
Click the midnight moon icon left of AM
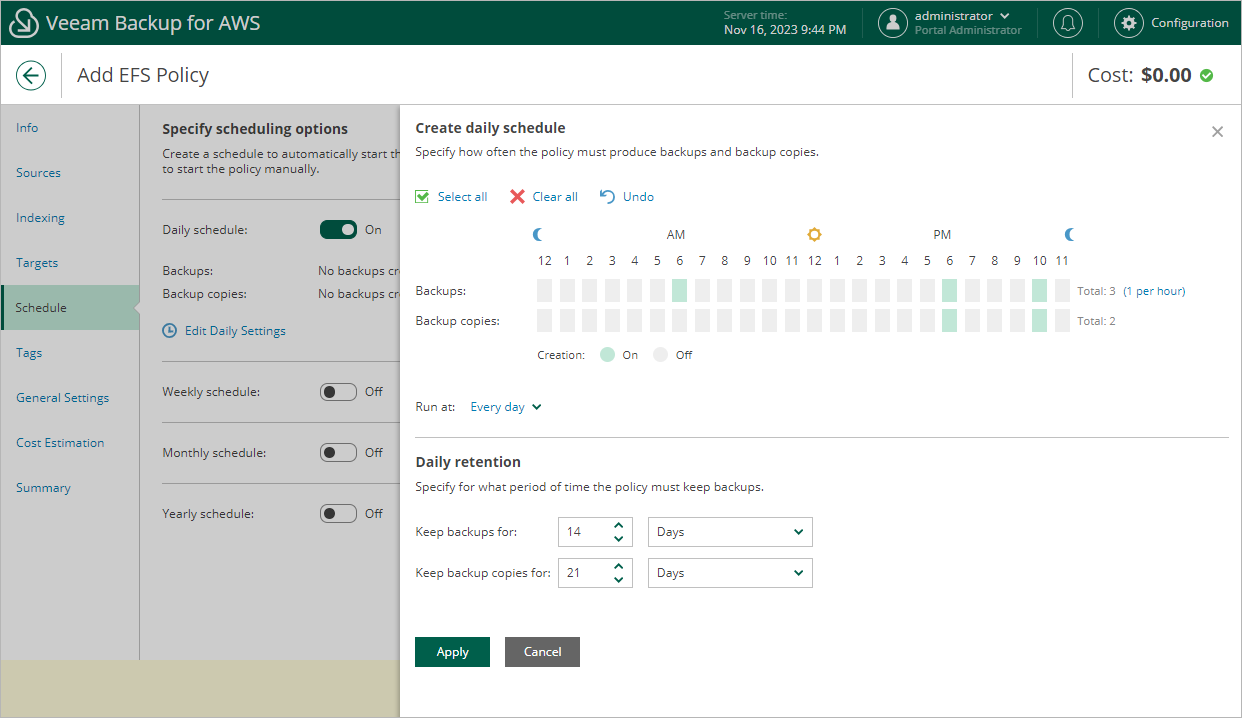point(538,235)
